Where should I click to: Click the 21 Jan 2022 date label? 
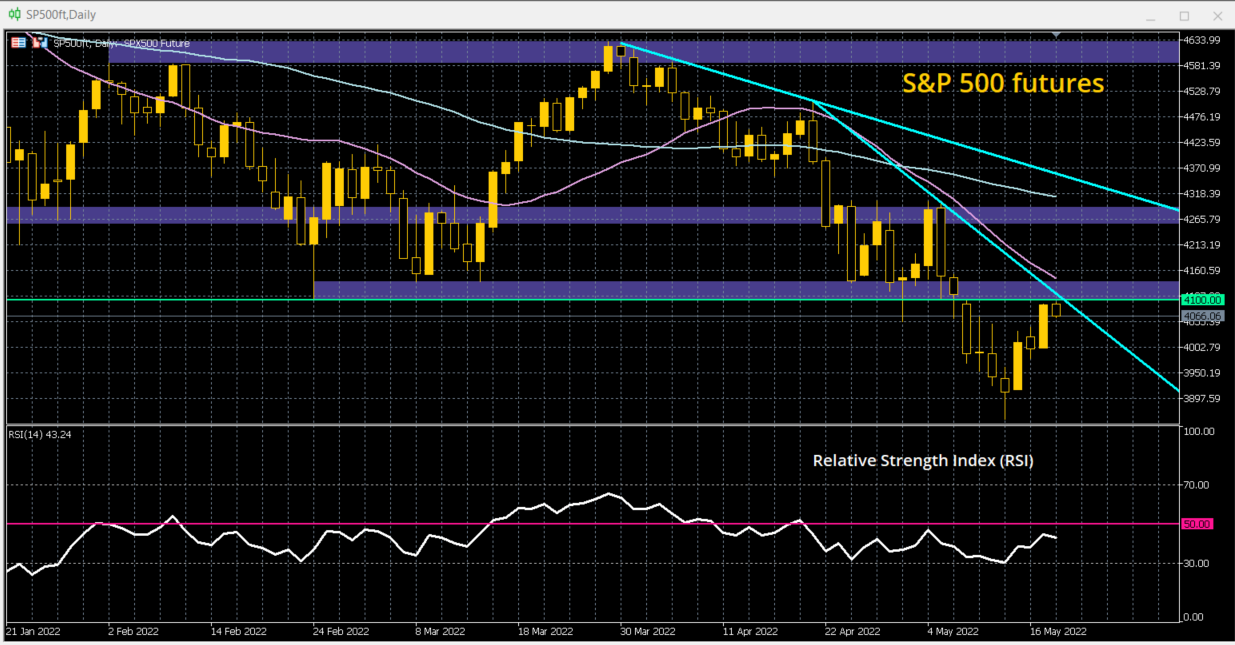(33, 632)
